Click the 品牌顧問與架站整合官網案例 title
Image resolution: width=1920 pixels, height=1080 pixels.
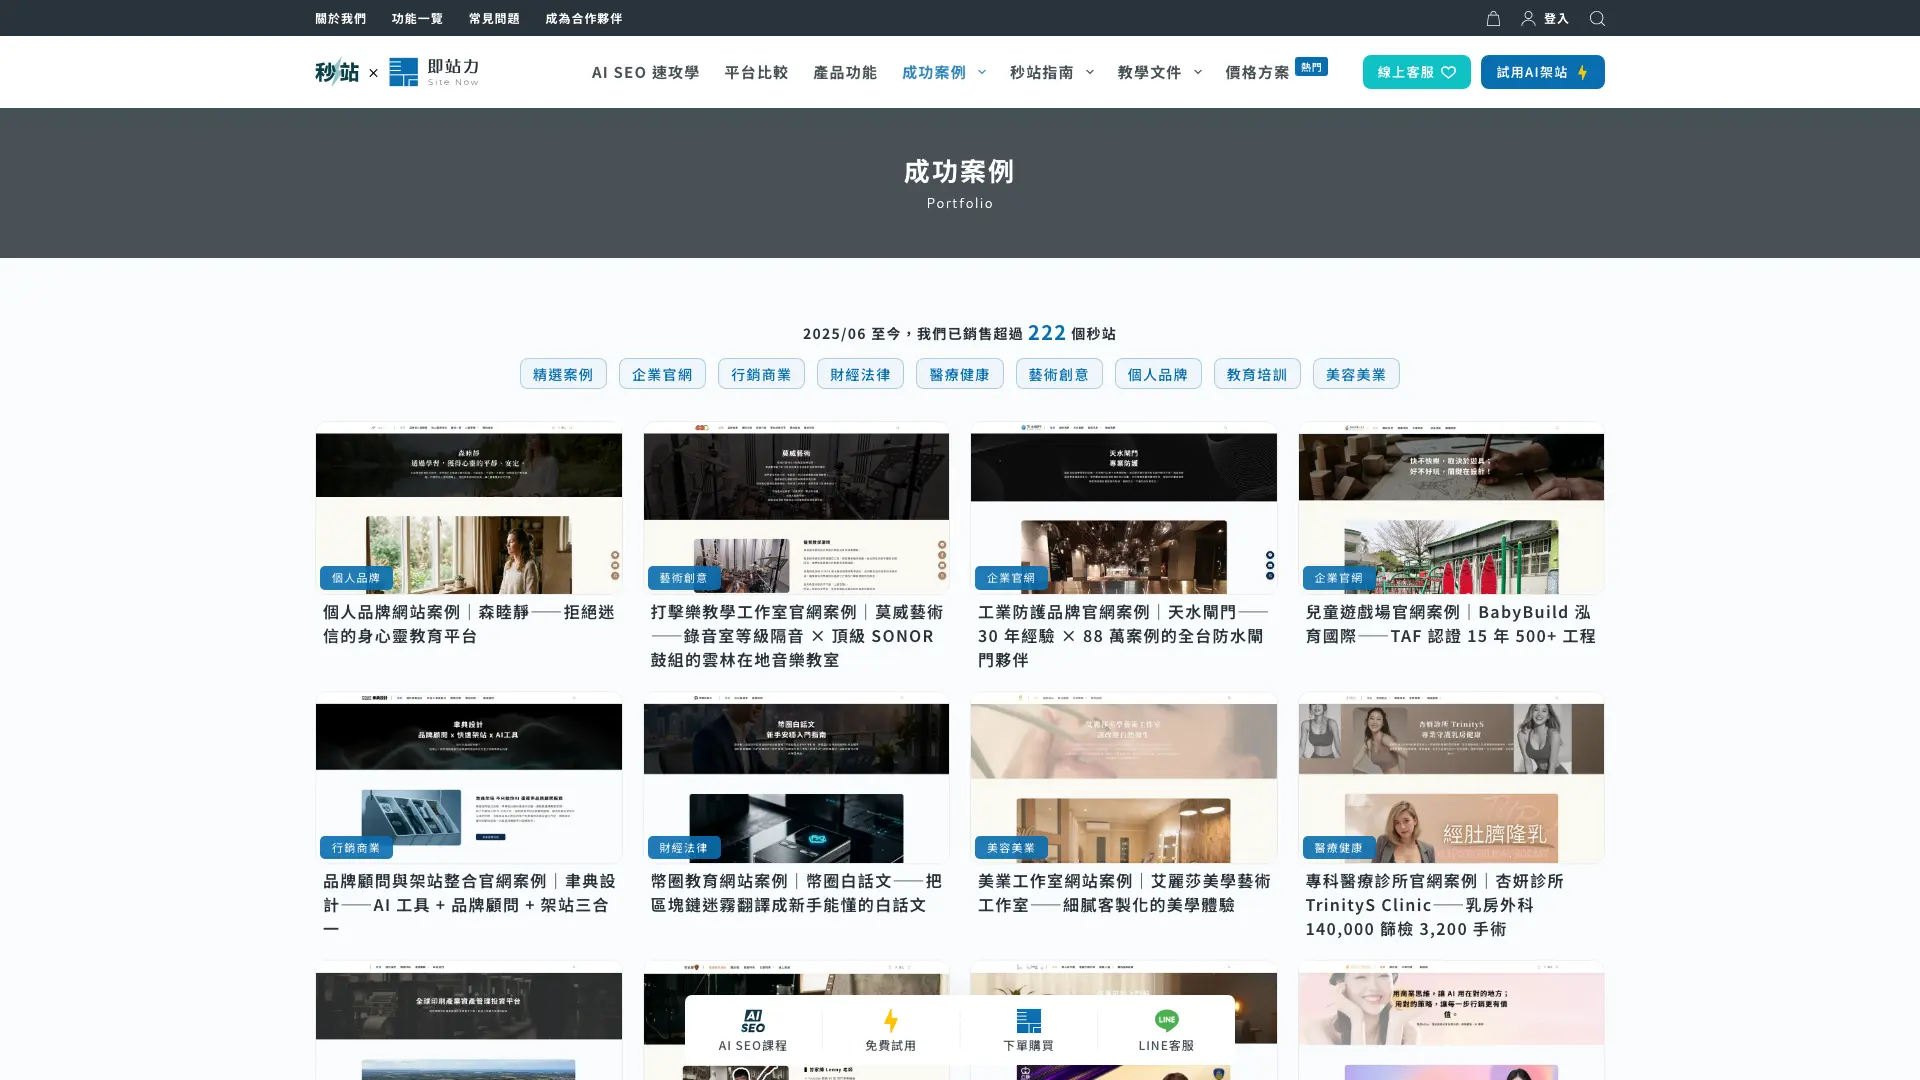468,904
